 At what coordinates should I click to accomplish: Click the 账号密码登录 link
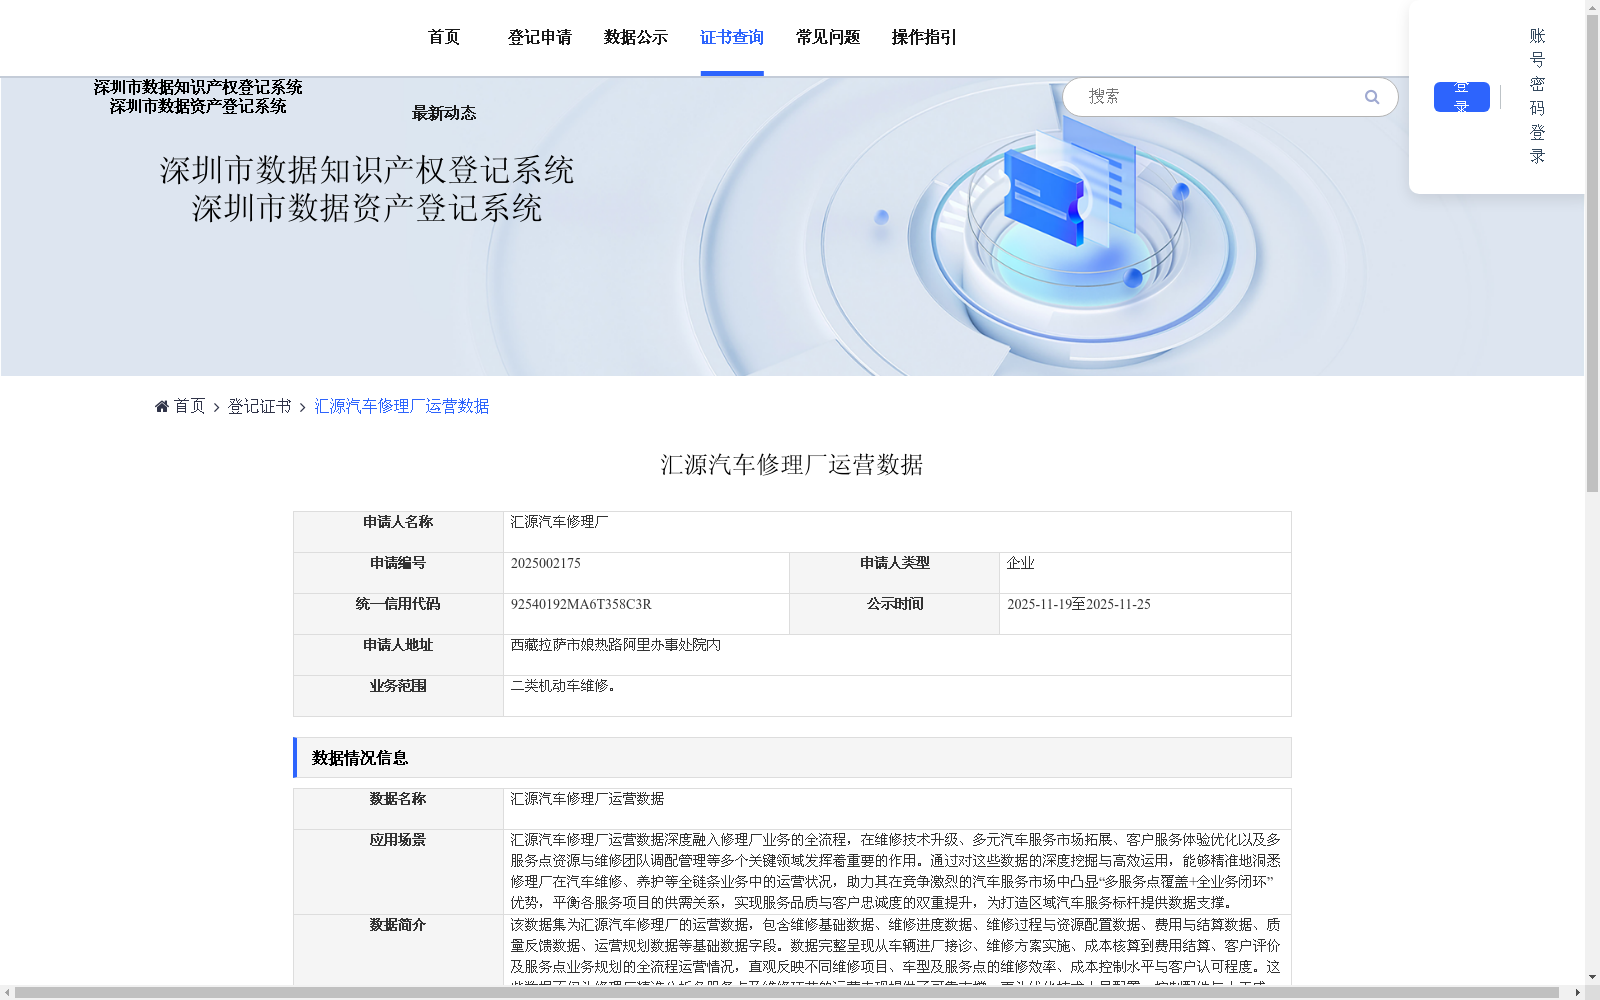point(1538,96)
